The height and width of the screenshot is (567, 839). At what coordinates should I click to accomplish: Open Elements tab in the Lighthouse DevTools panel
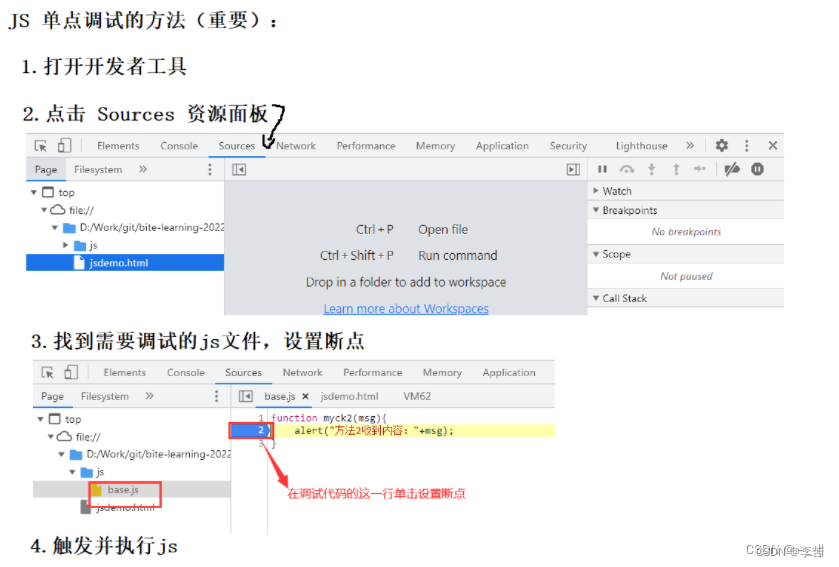pyautogui.click(x=118, y=145)
